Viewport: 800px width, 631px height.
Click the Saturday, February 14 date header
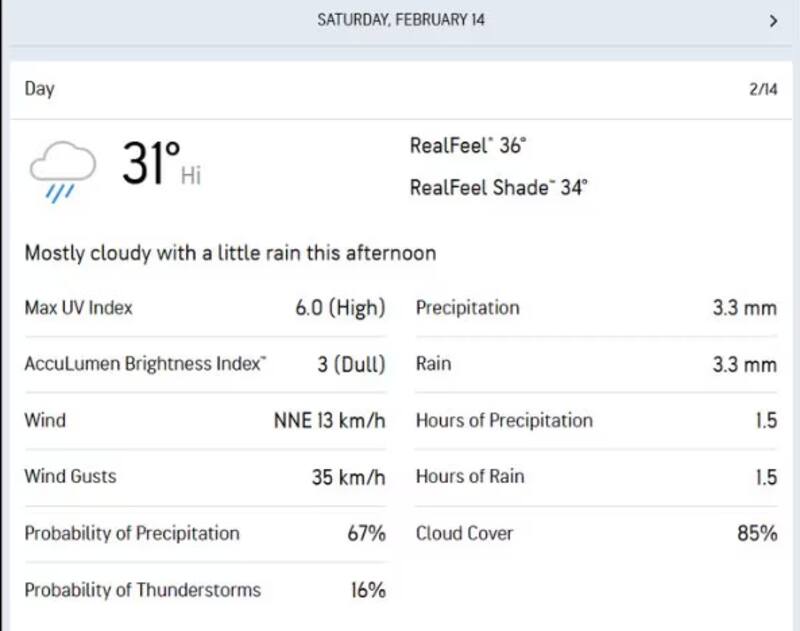[401, 20]
